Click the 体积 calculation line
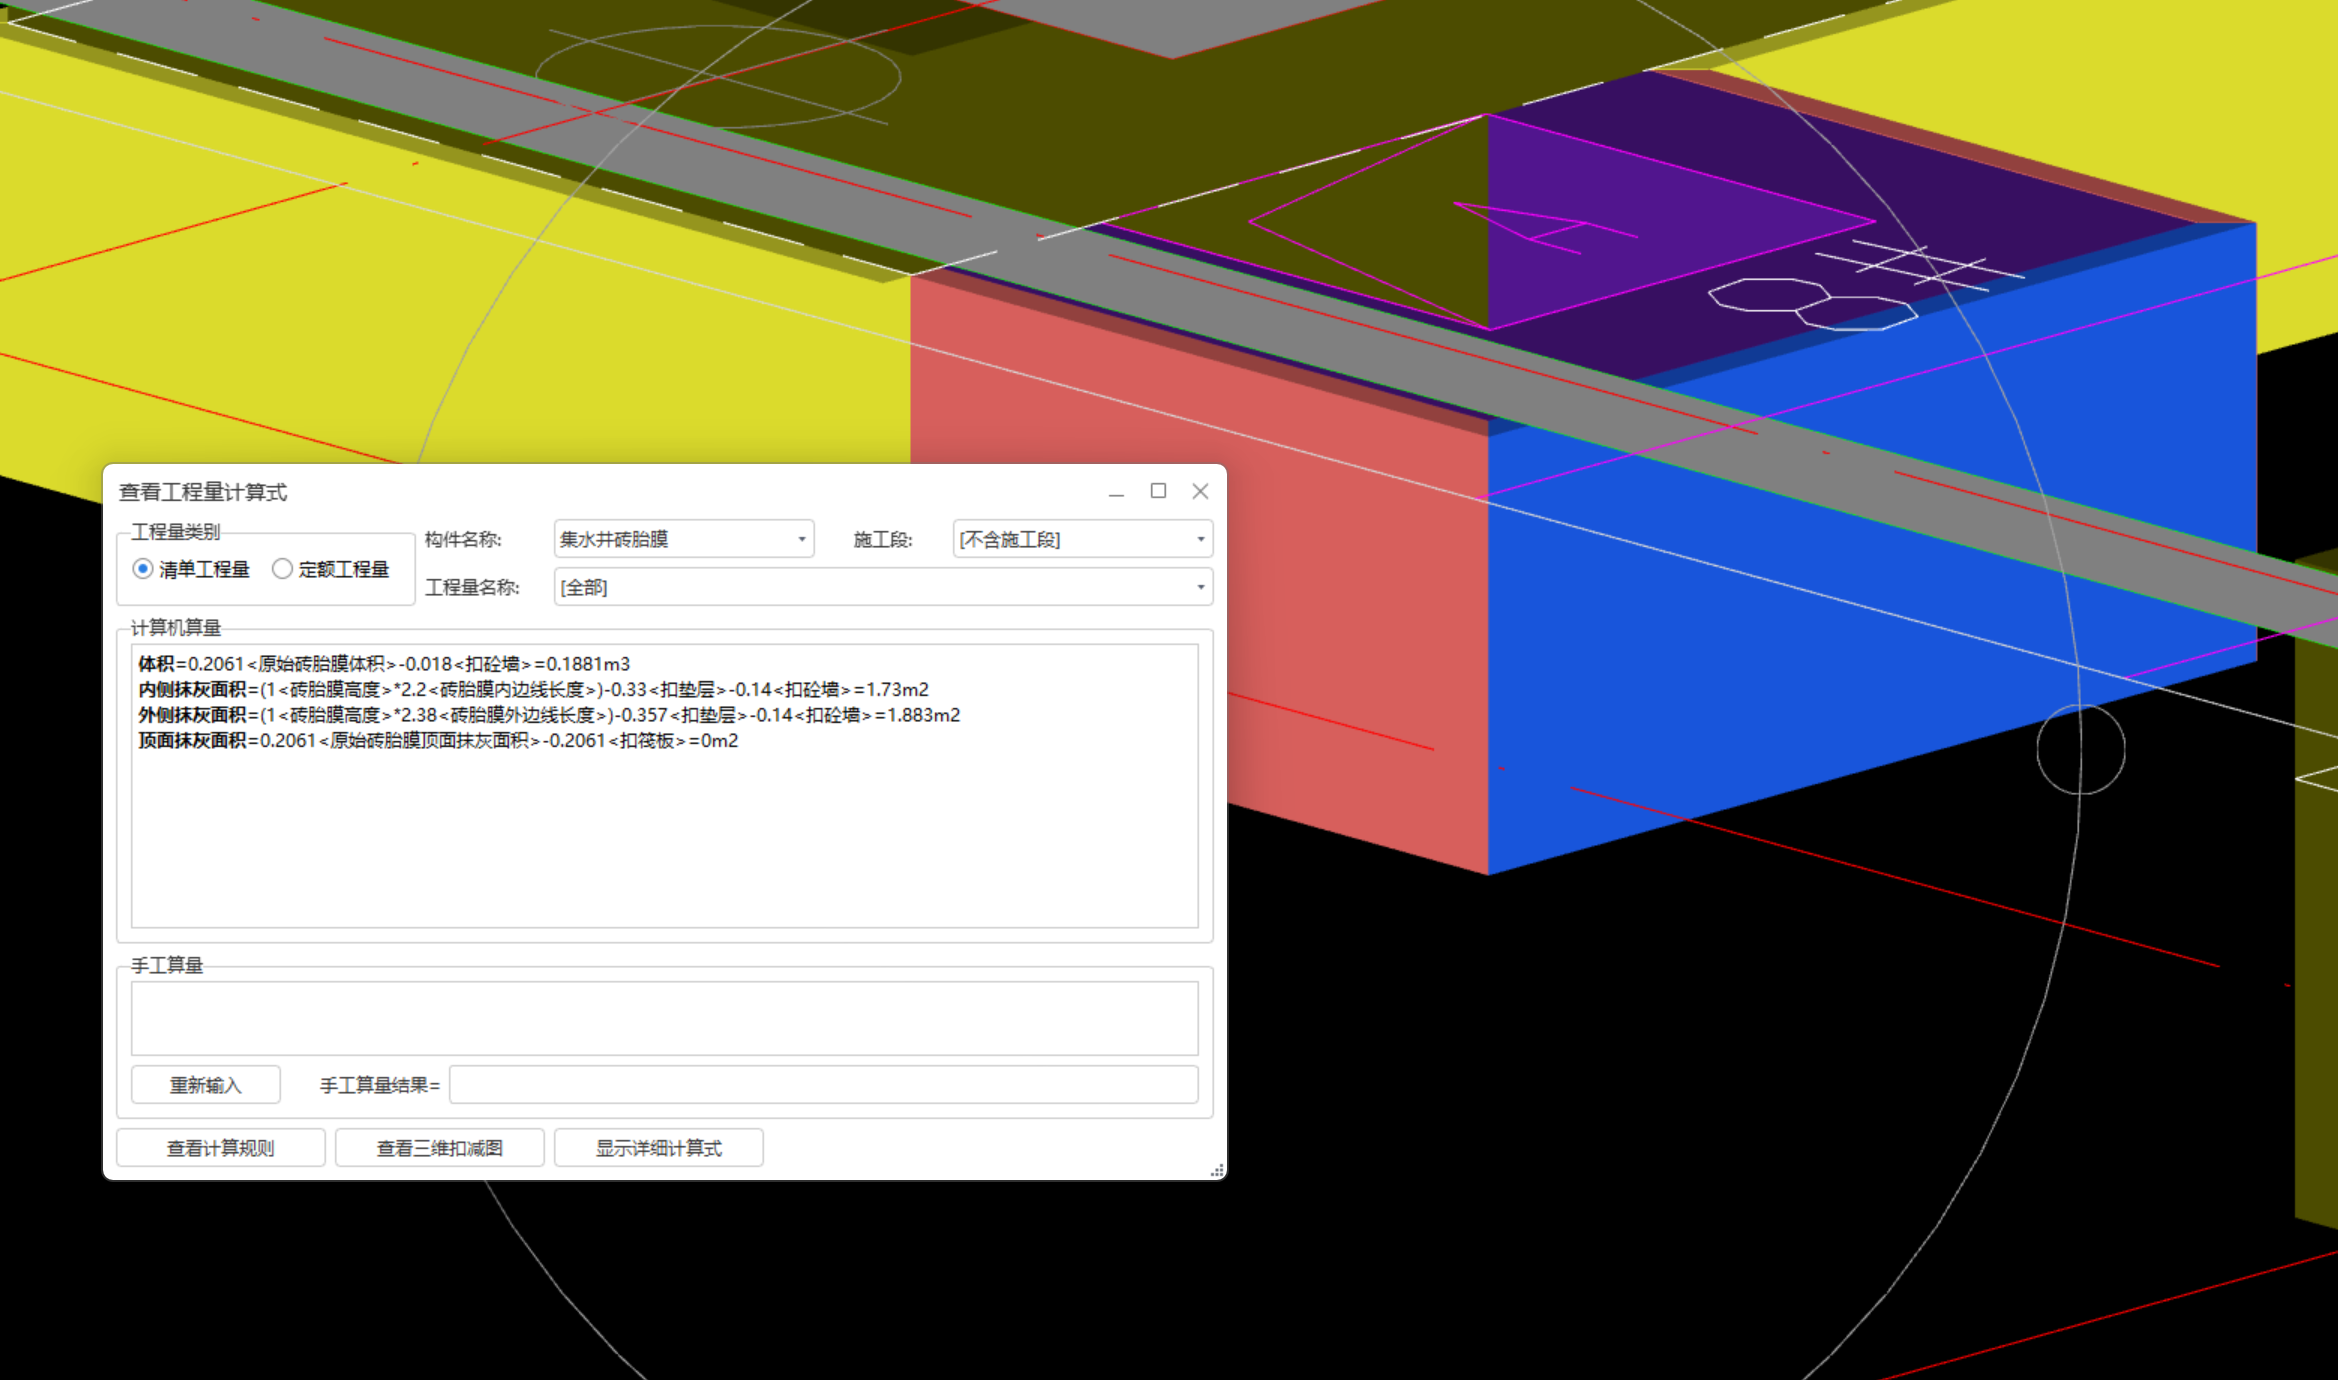This screenshot has width=2338, height=1380. click(x=384, y=664)
